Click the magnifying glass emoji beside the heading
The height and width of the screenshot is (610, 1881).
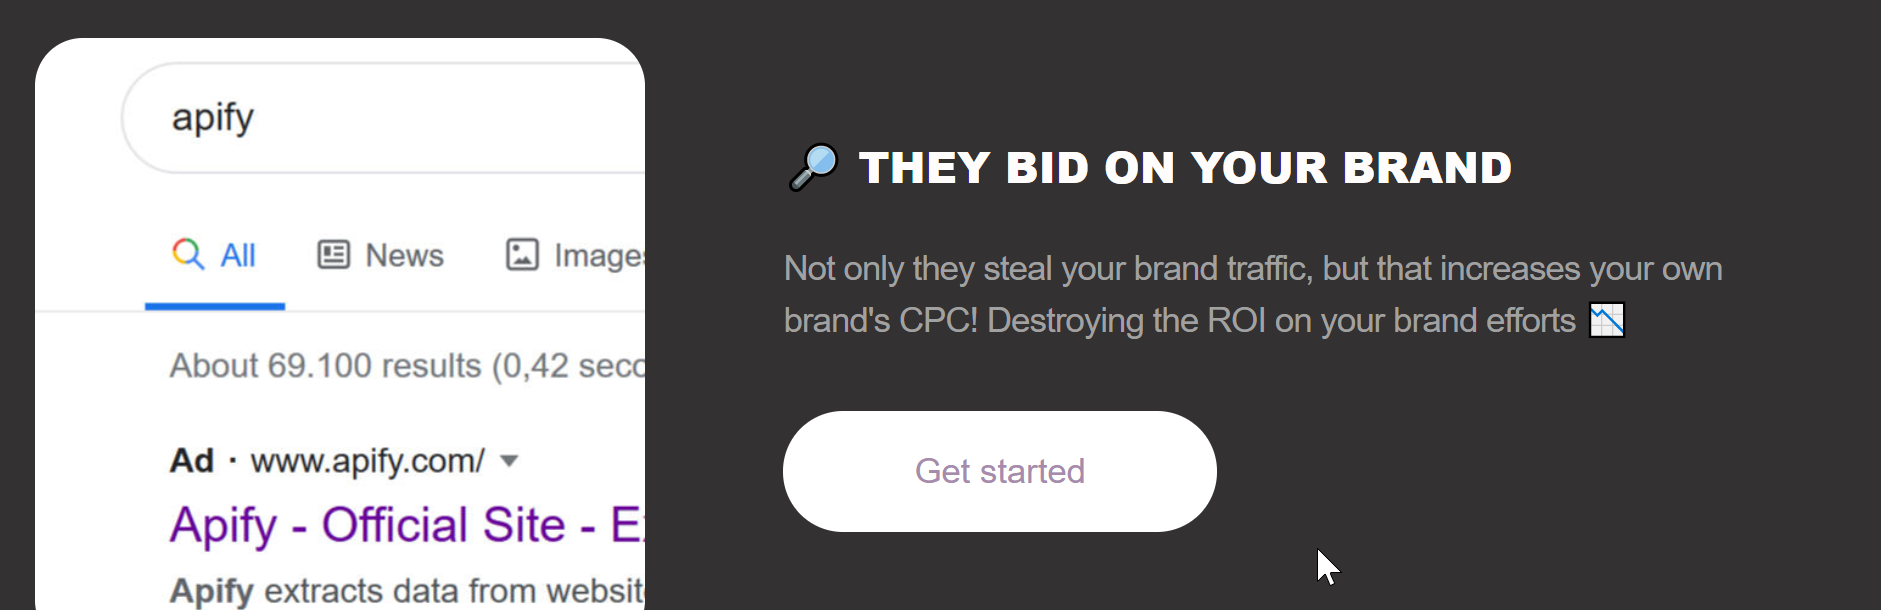(813, 167)
